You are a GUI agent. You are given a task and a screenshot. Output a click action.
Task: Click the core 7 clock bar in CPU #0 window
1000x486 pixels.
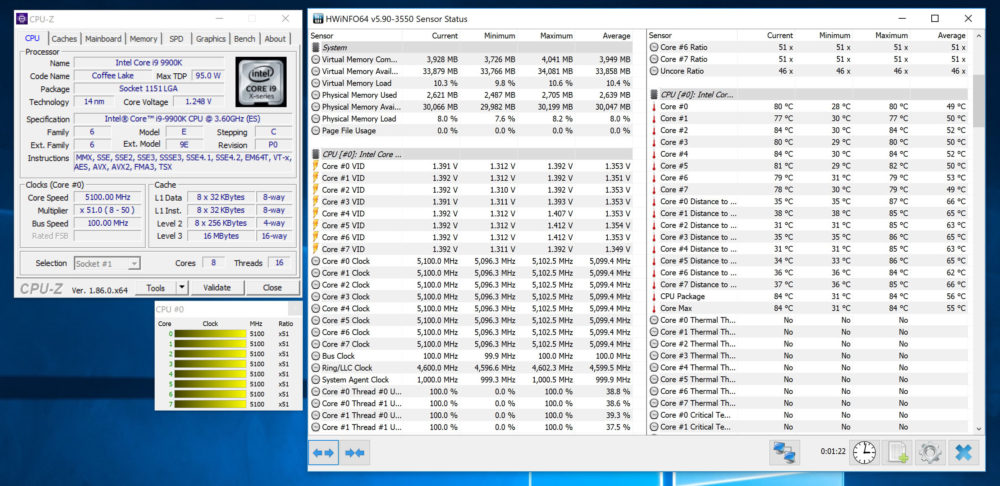coord(210,404)
